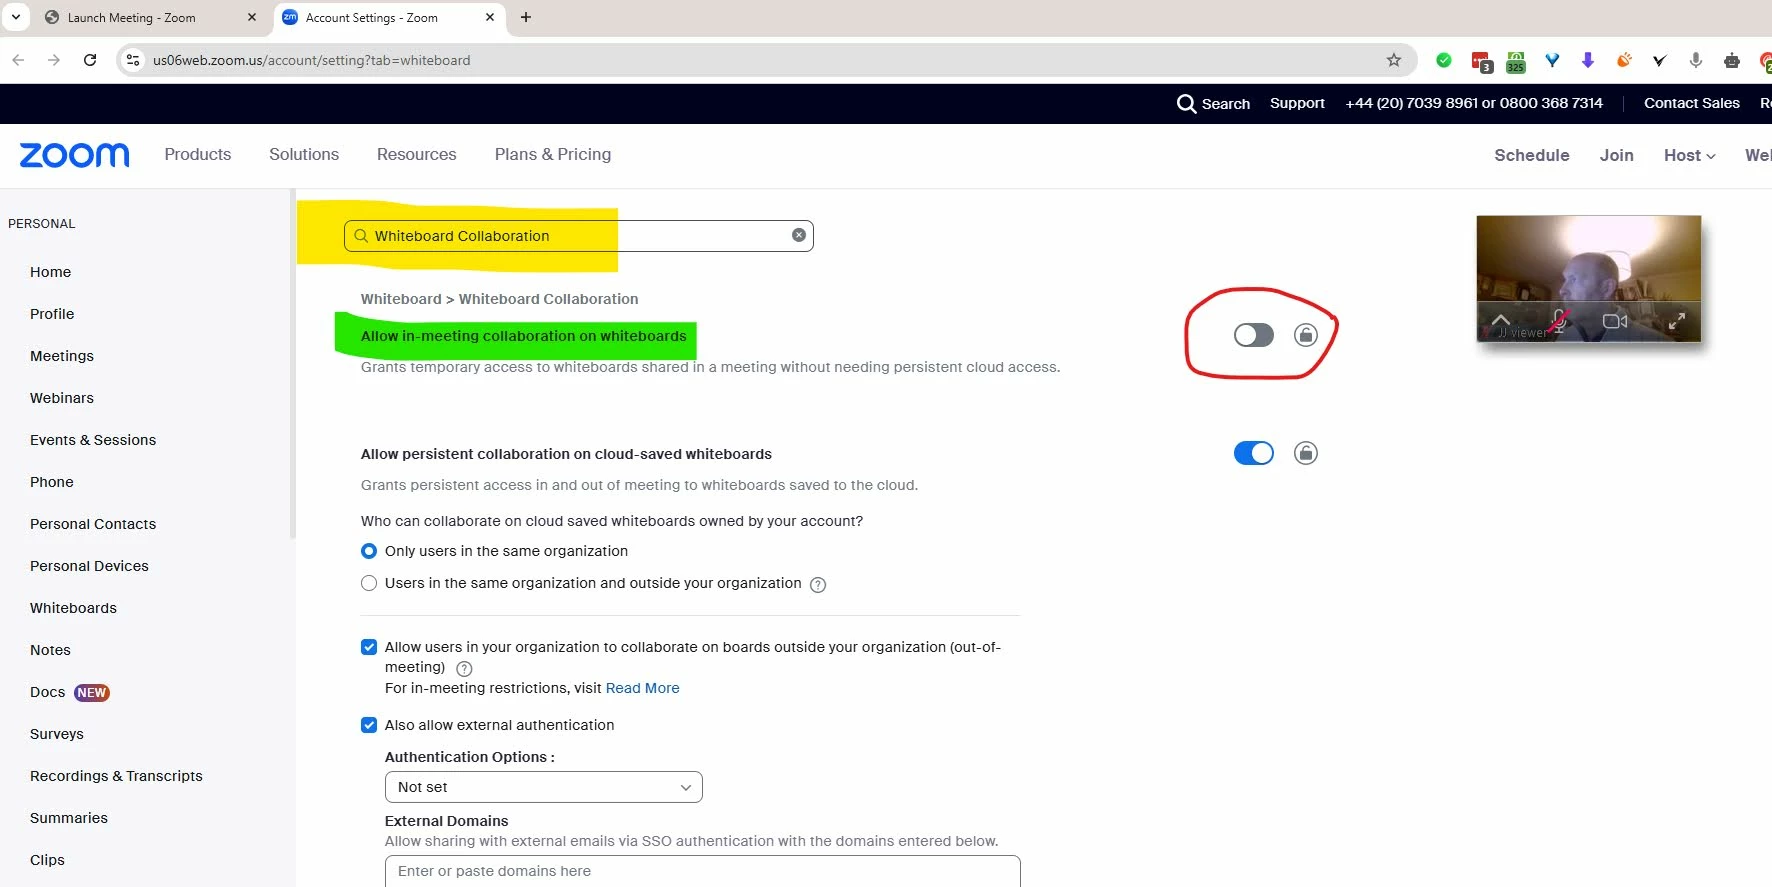Click the robot-shaped extension icon
1772x887 pixels.
1732,61
